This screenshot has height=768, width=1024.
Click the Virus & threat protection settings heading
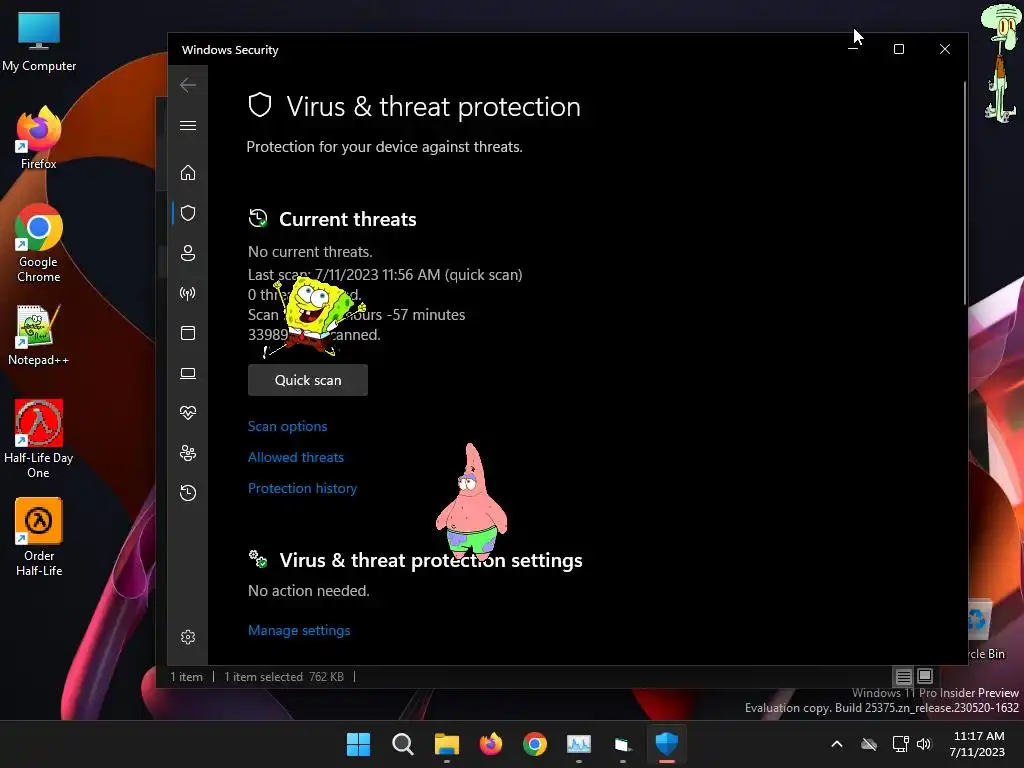431,560
